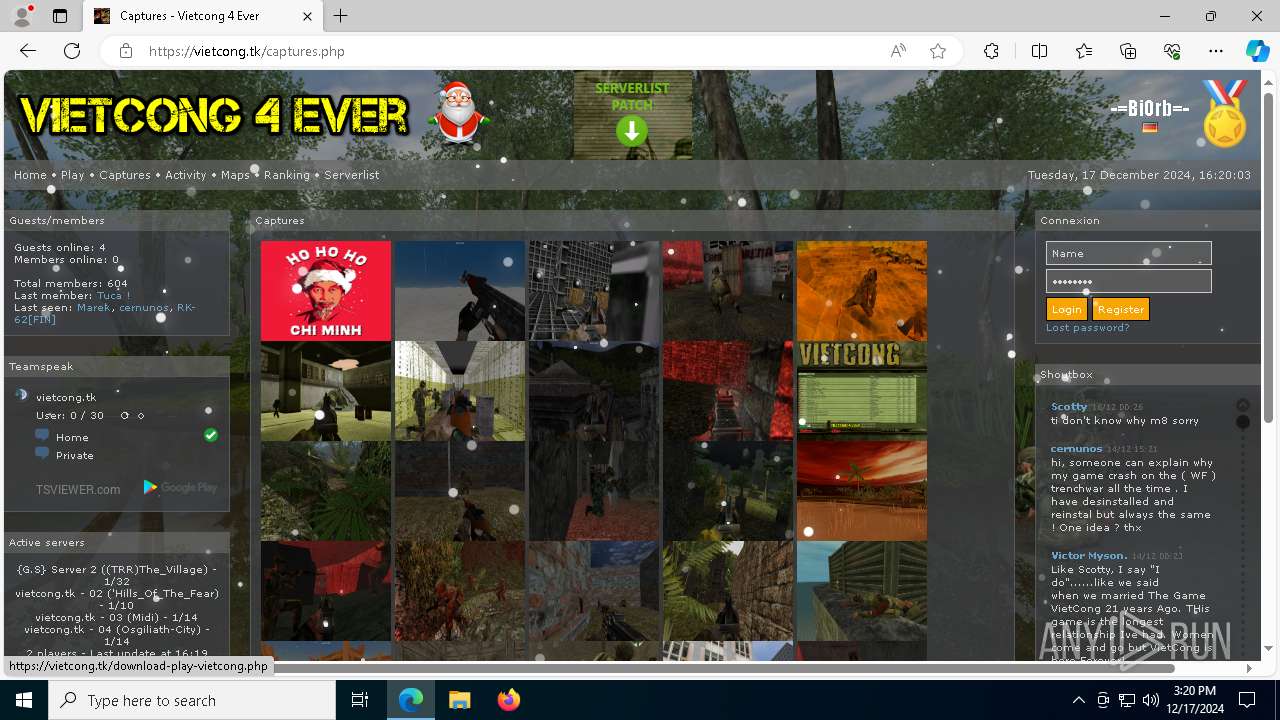
Task: Click the password input field
Action: [x=1128, y=281]
